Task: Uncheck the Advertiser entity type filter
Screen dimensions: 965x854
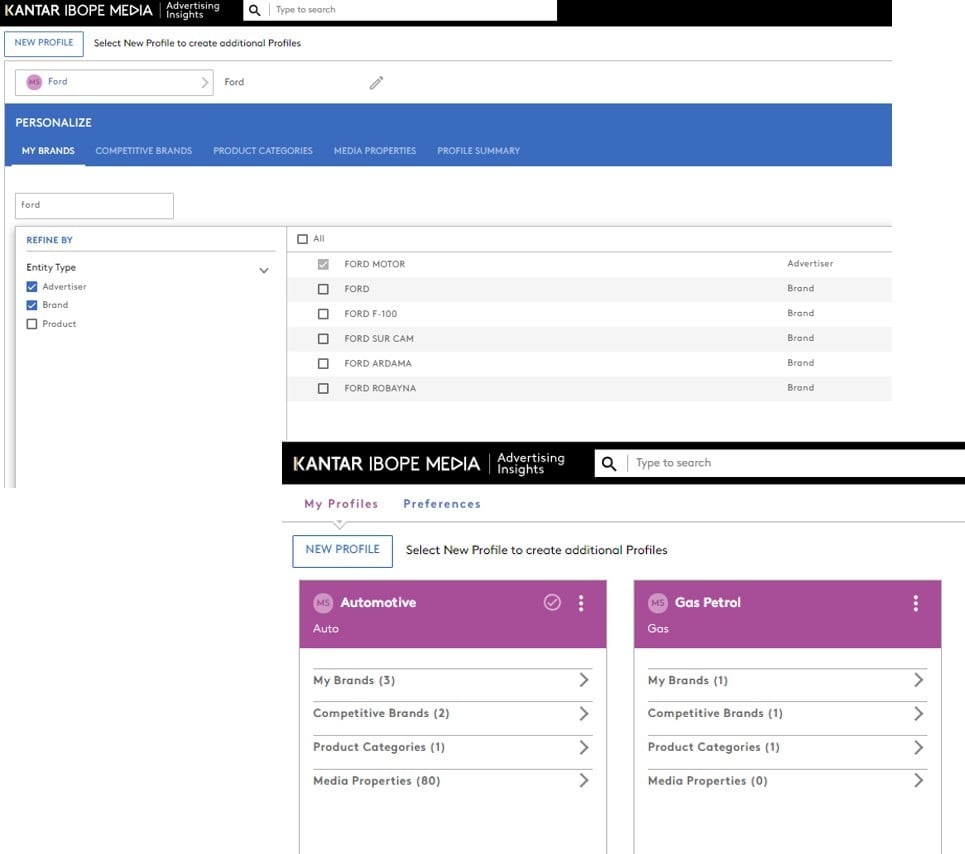Action: pyautogui.click(x=32, y=287)
